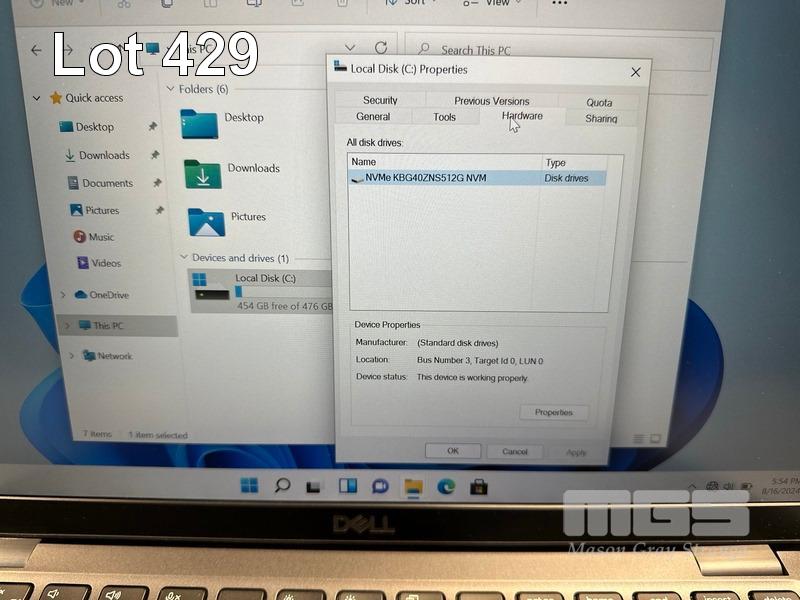Collapse Devices and drives group
The image size is (800, 600).
[x=183, y=258]
